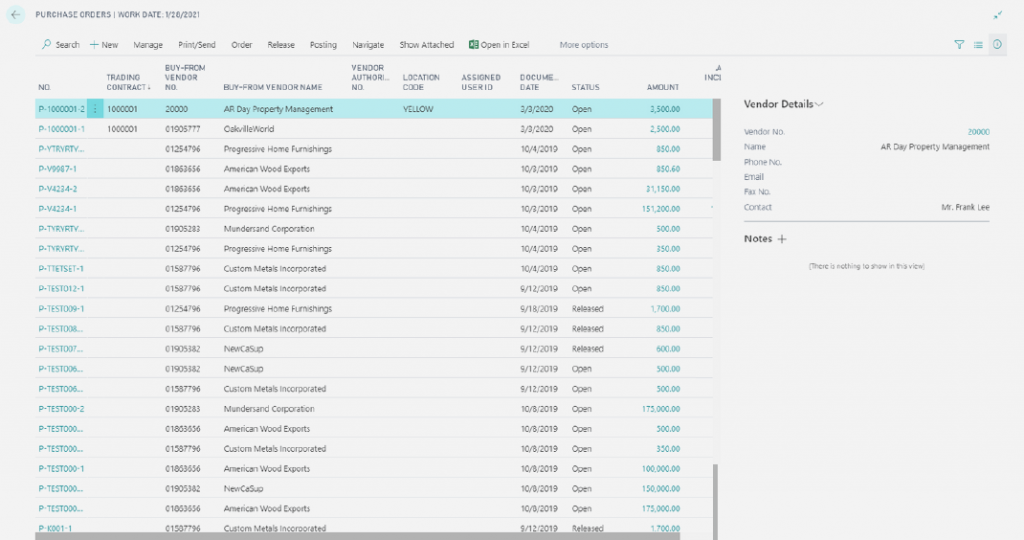Click the 31,150.00 amount

663,189
